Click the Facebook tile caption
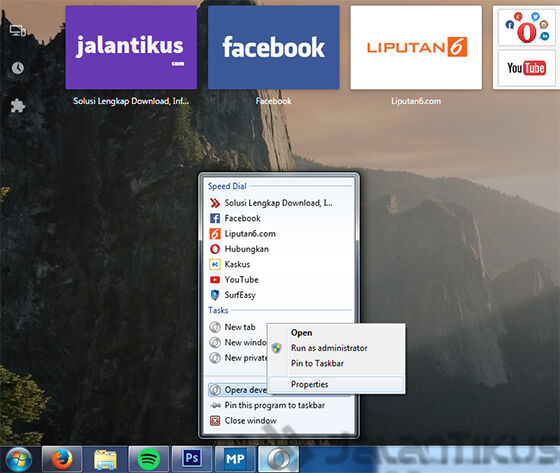 [274, 101]
